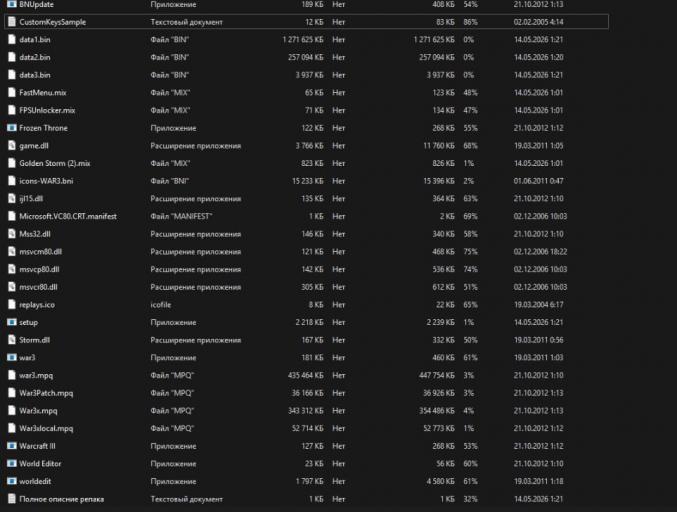
Task: Click the FPSUnlocker.mix file icon
Action: 12,111
